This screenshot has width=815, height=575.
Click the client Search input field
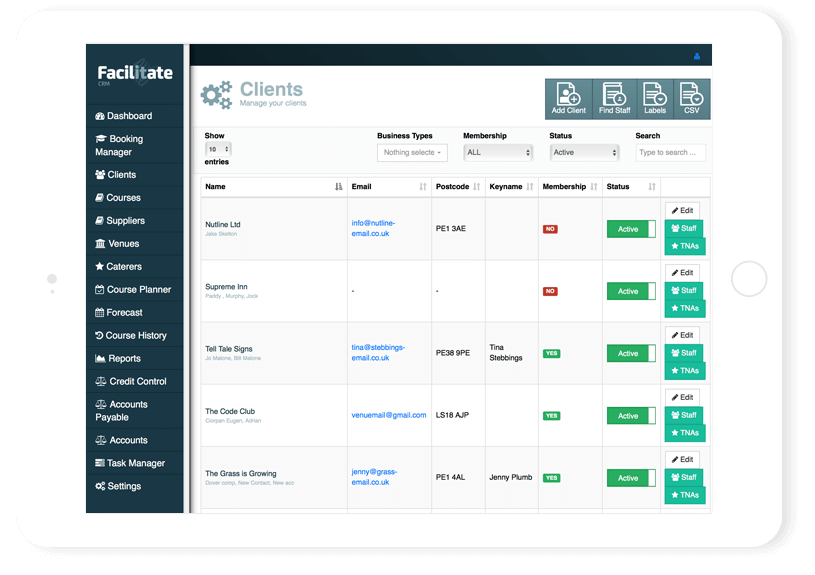pos(671,153)
